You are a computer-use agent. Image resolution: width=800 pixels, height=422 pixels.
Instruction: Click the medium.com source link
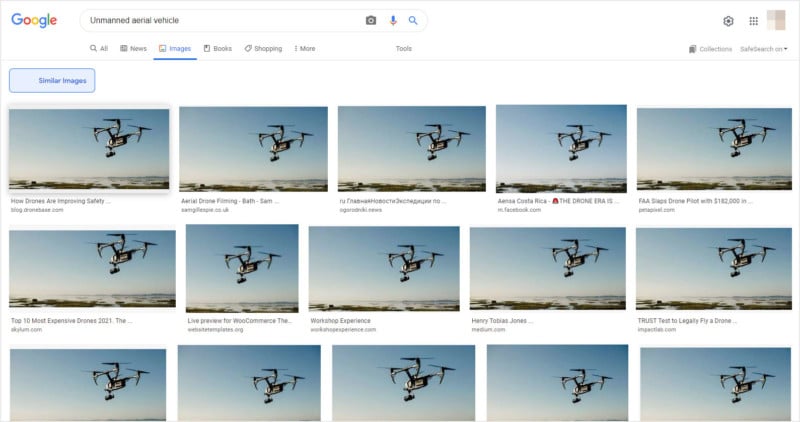(x=488, y=330)
